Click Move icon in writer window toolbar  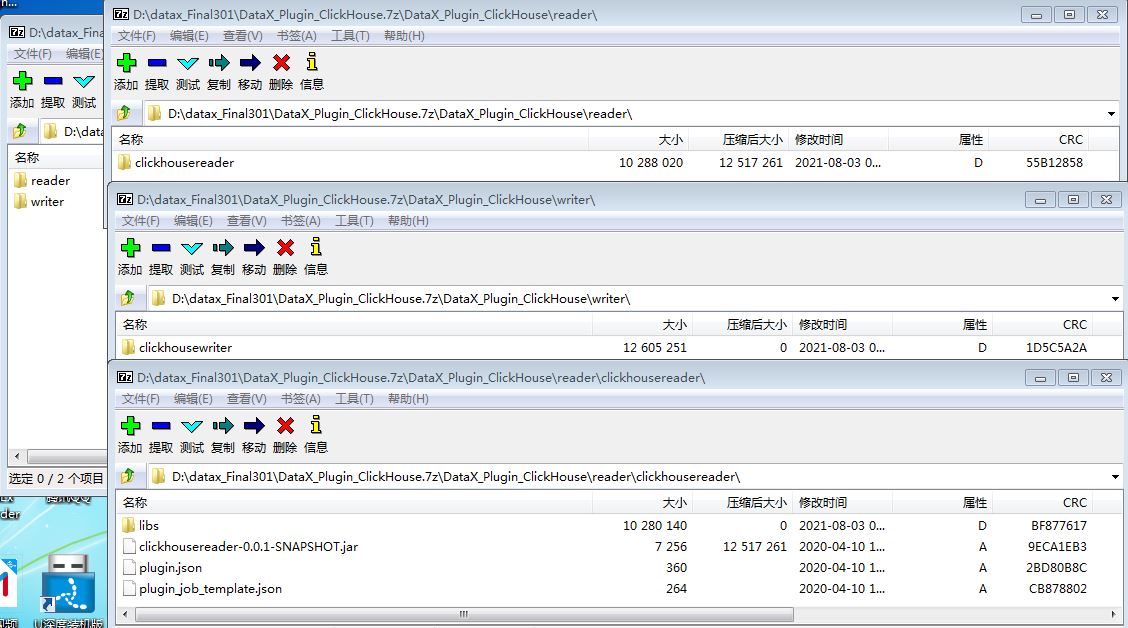coord(254,247)
